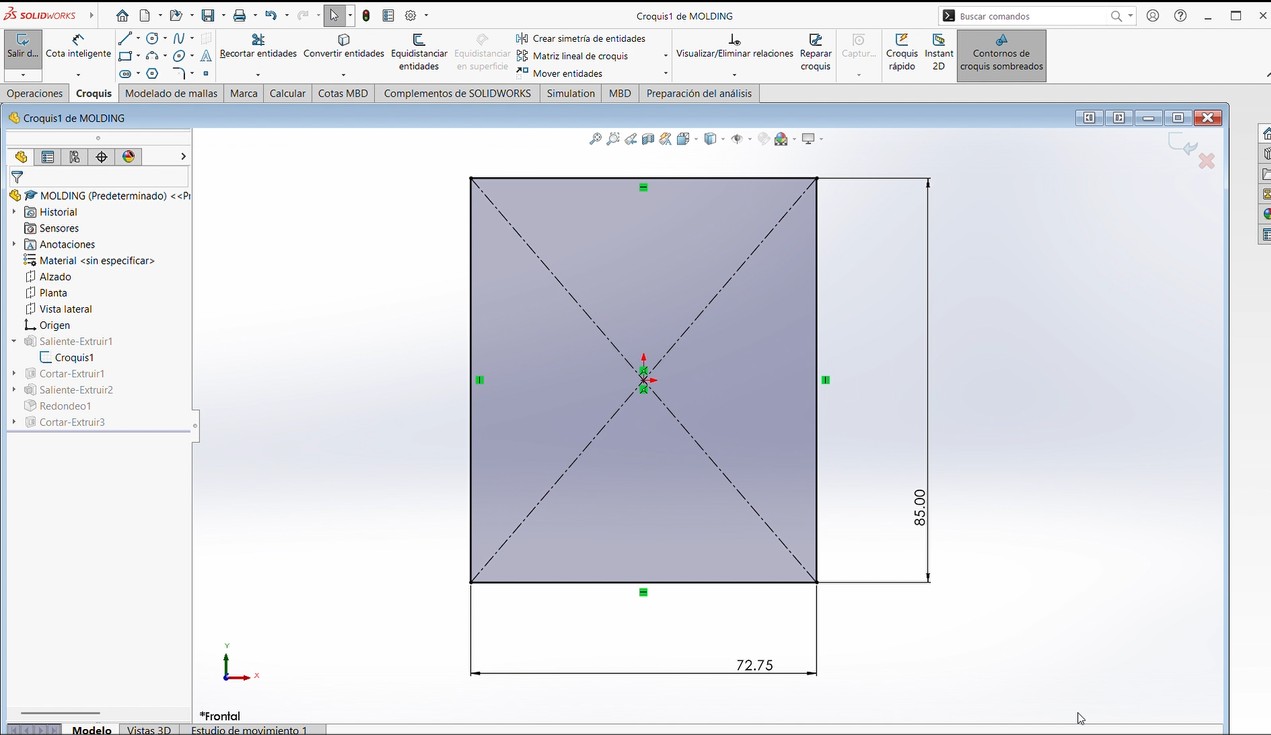
Task: Undo the last action
Action: click(270, 16)
